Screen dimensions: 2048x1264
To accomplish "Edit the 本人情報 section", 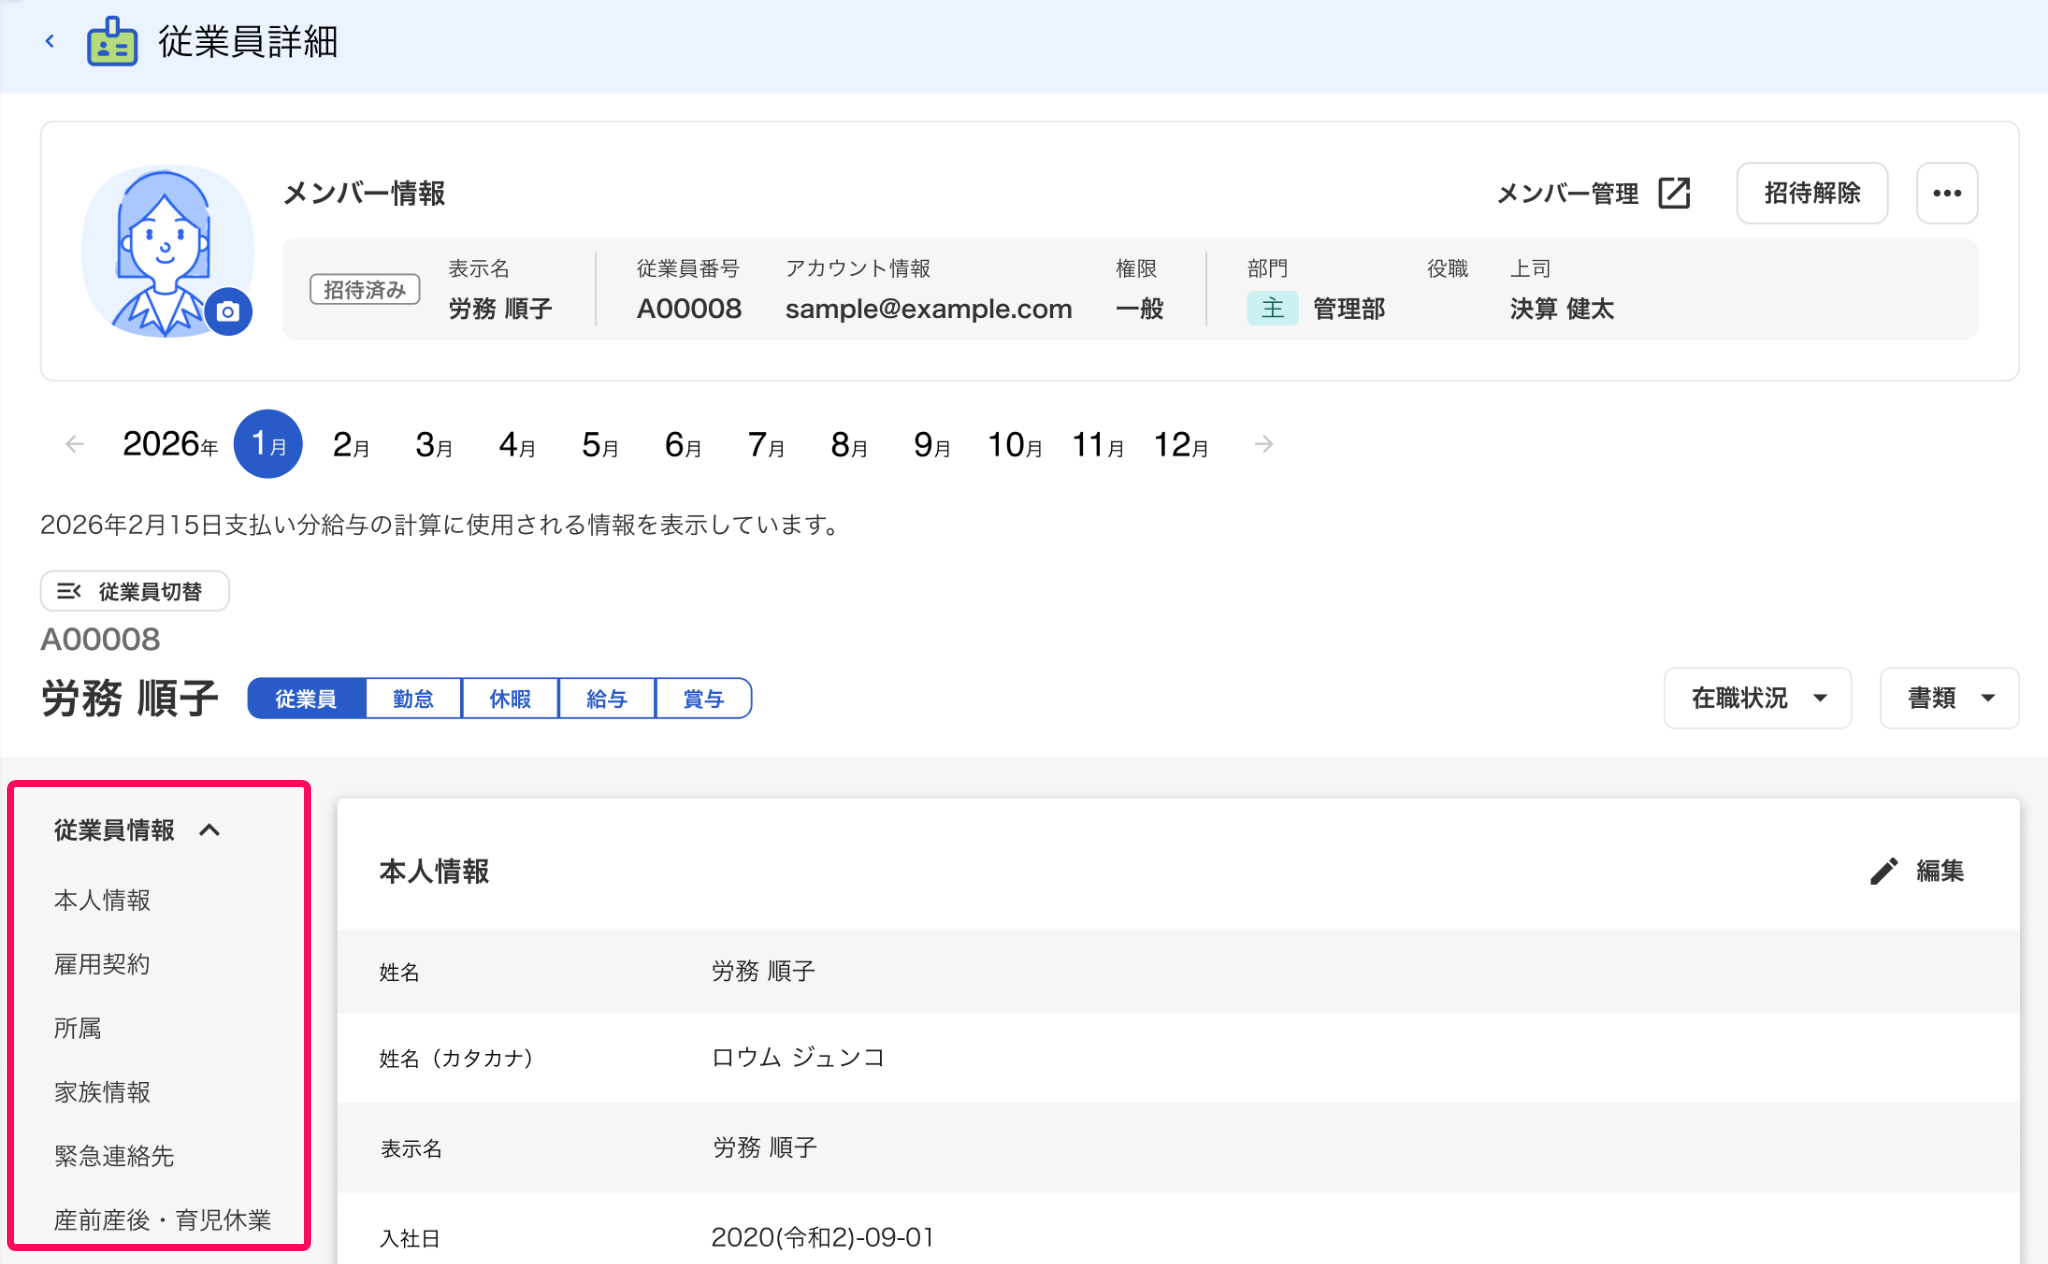I will [1917, 871].
